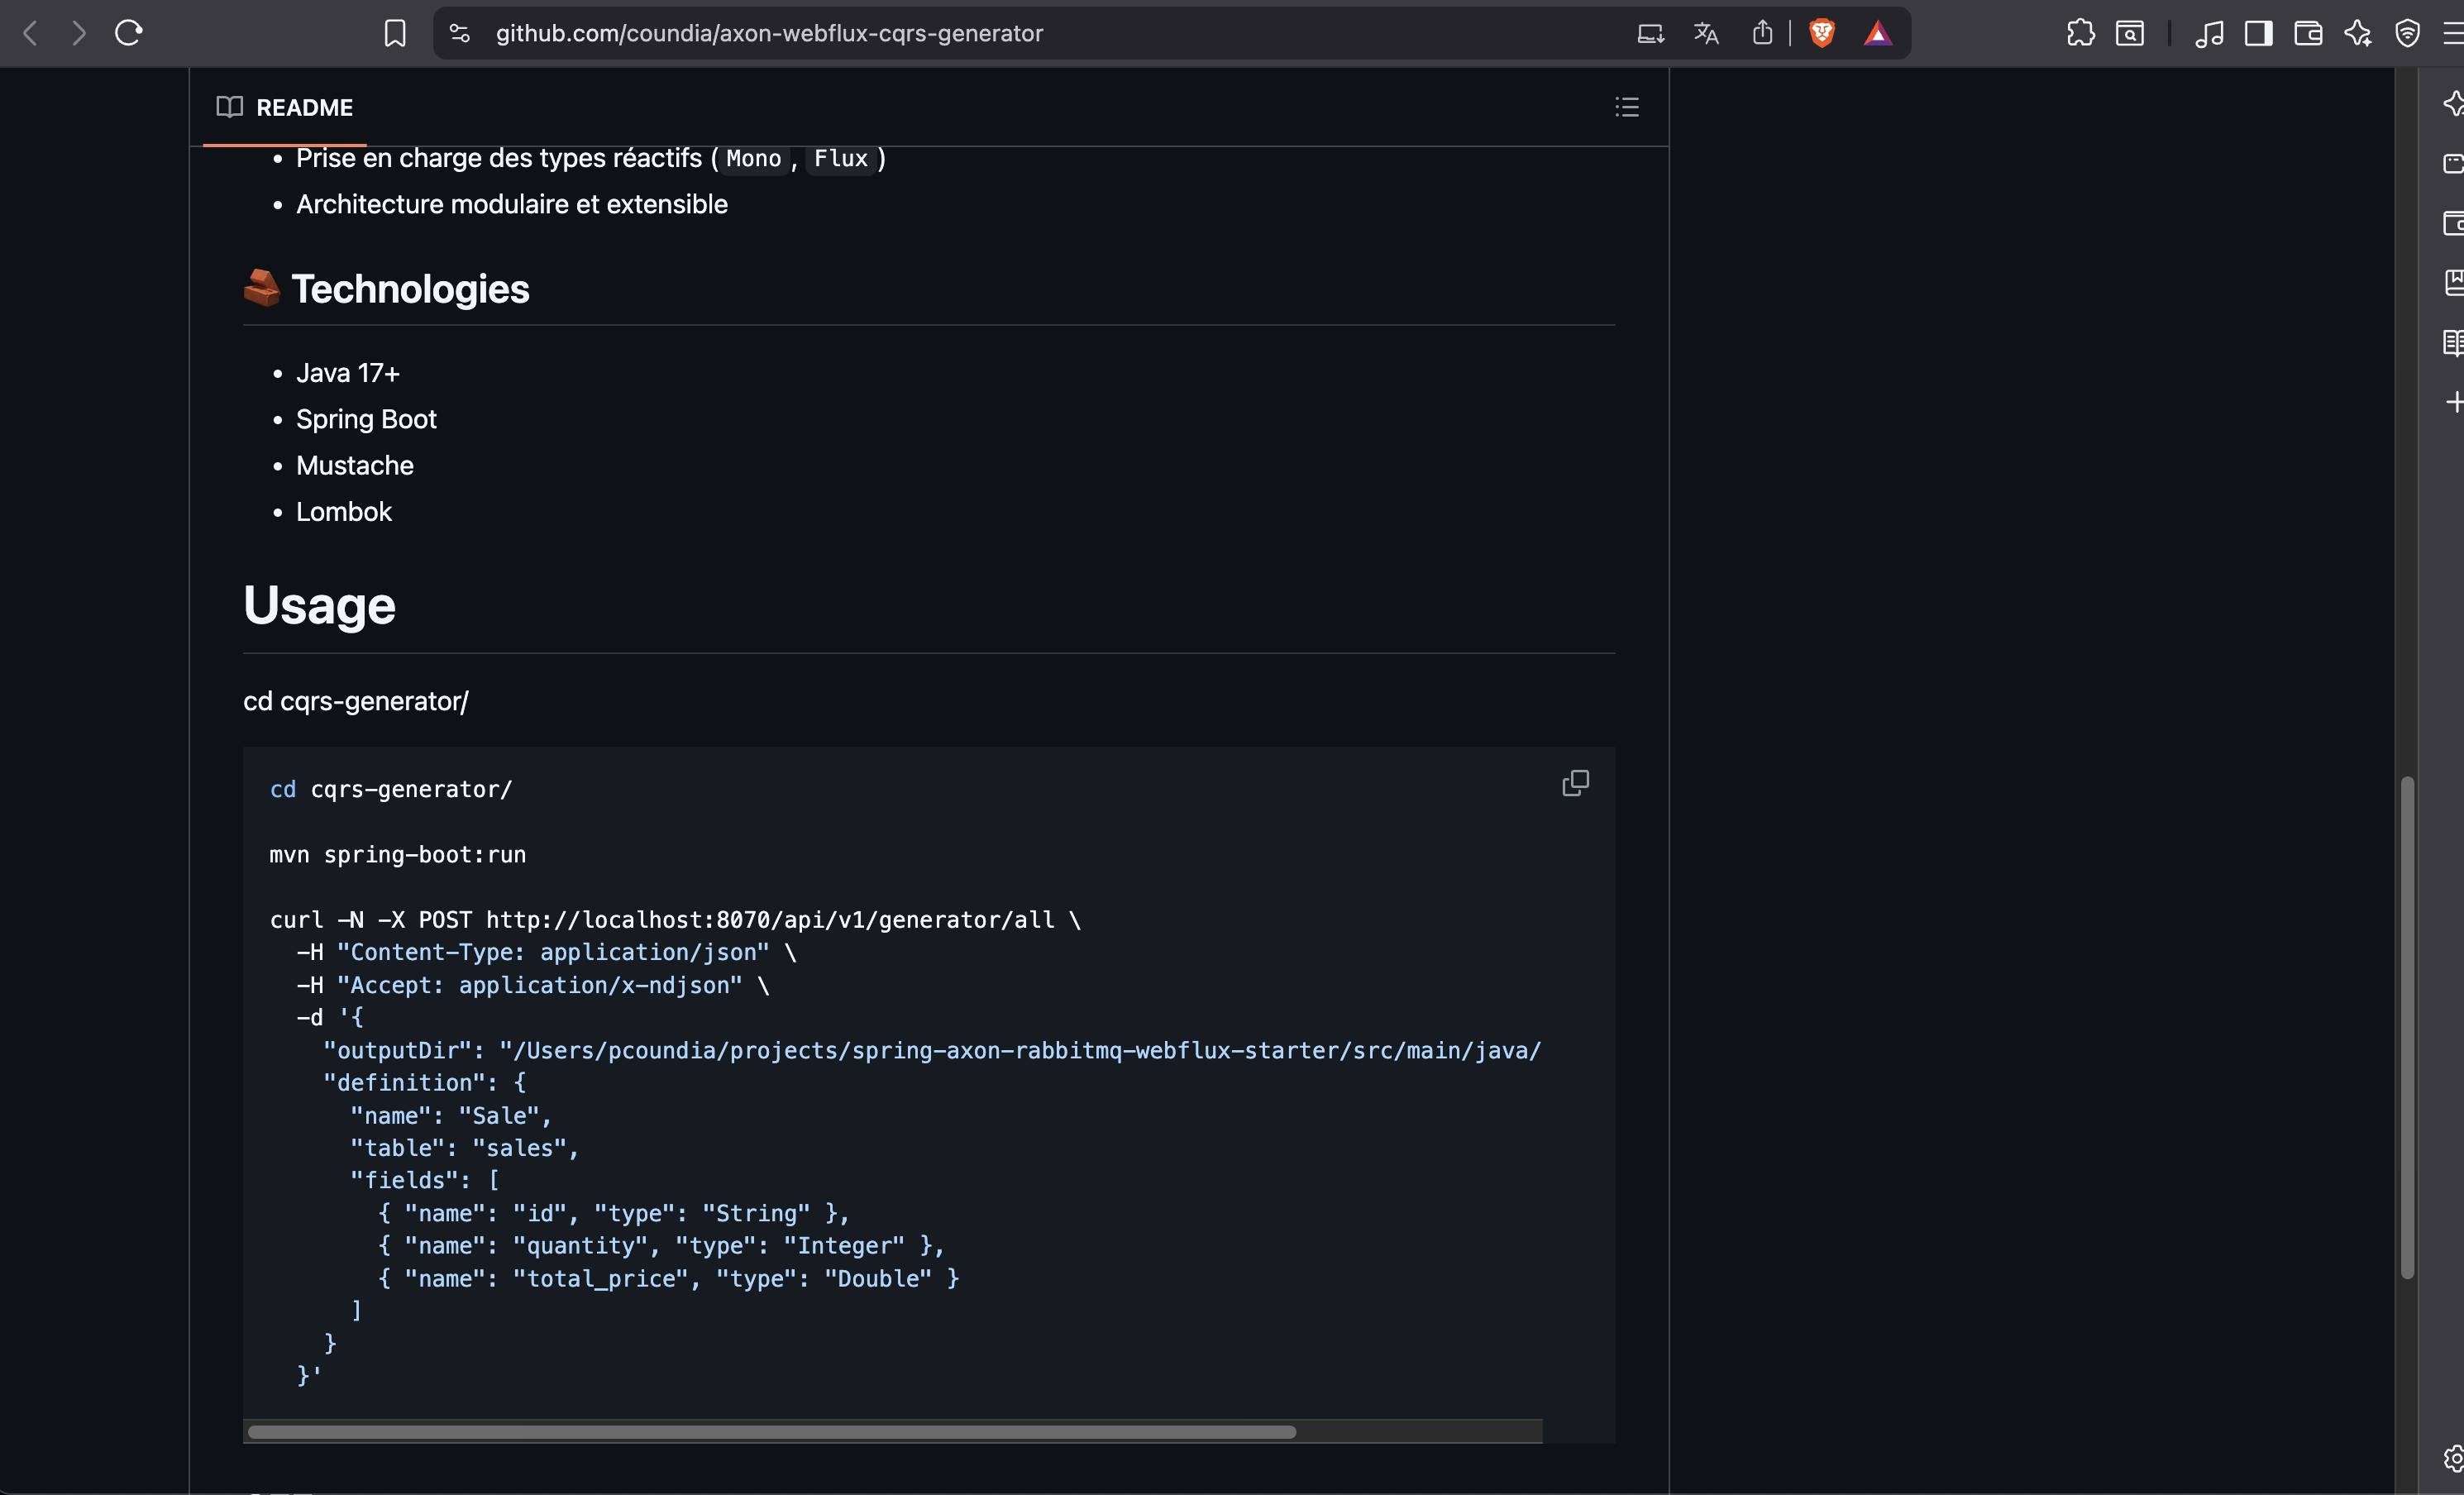The image size is (2464, 1495).
Task: Bookmark this page with bookmark icon
Action: coord(395,33)
